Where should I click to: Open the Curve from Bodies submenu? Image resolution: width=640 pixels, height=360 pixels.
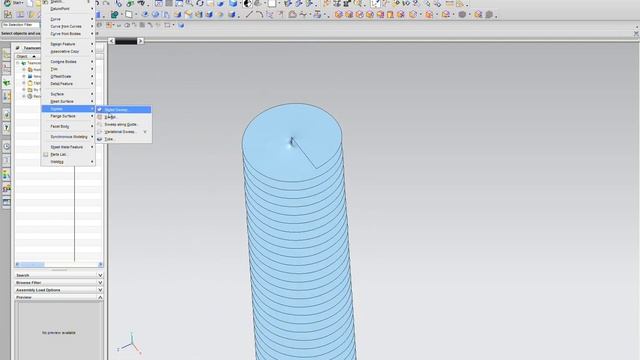click(x=68, y=34)
